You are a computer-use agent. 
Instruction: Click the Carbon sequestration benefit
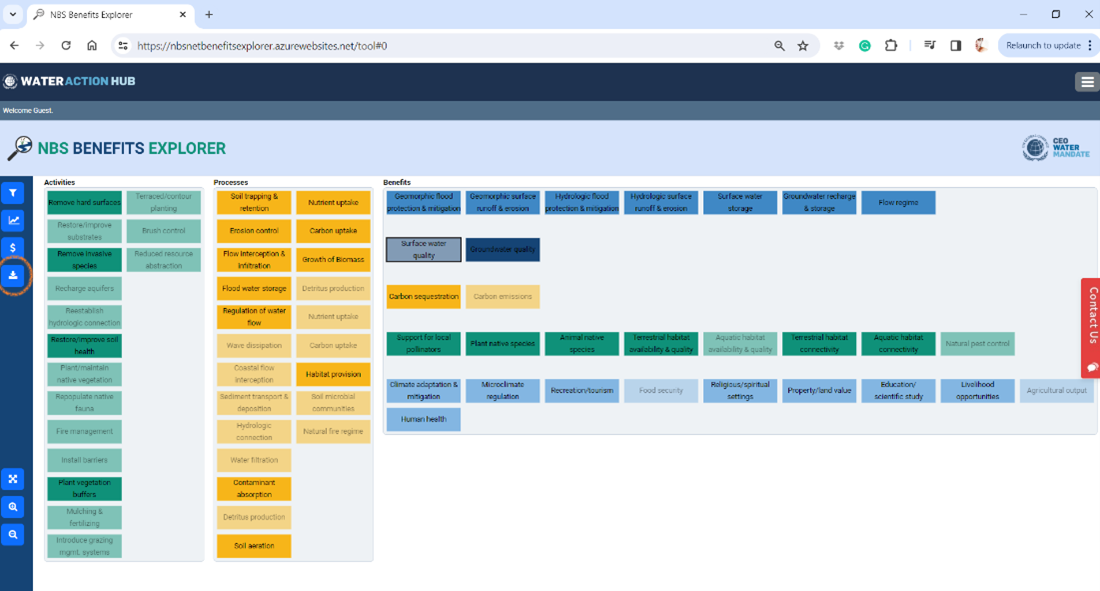pyautogui.click(x=424, y=297)
